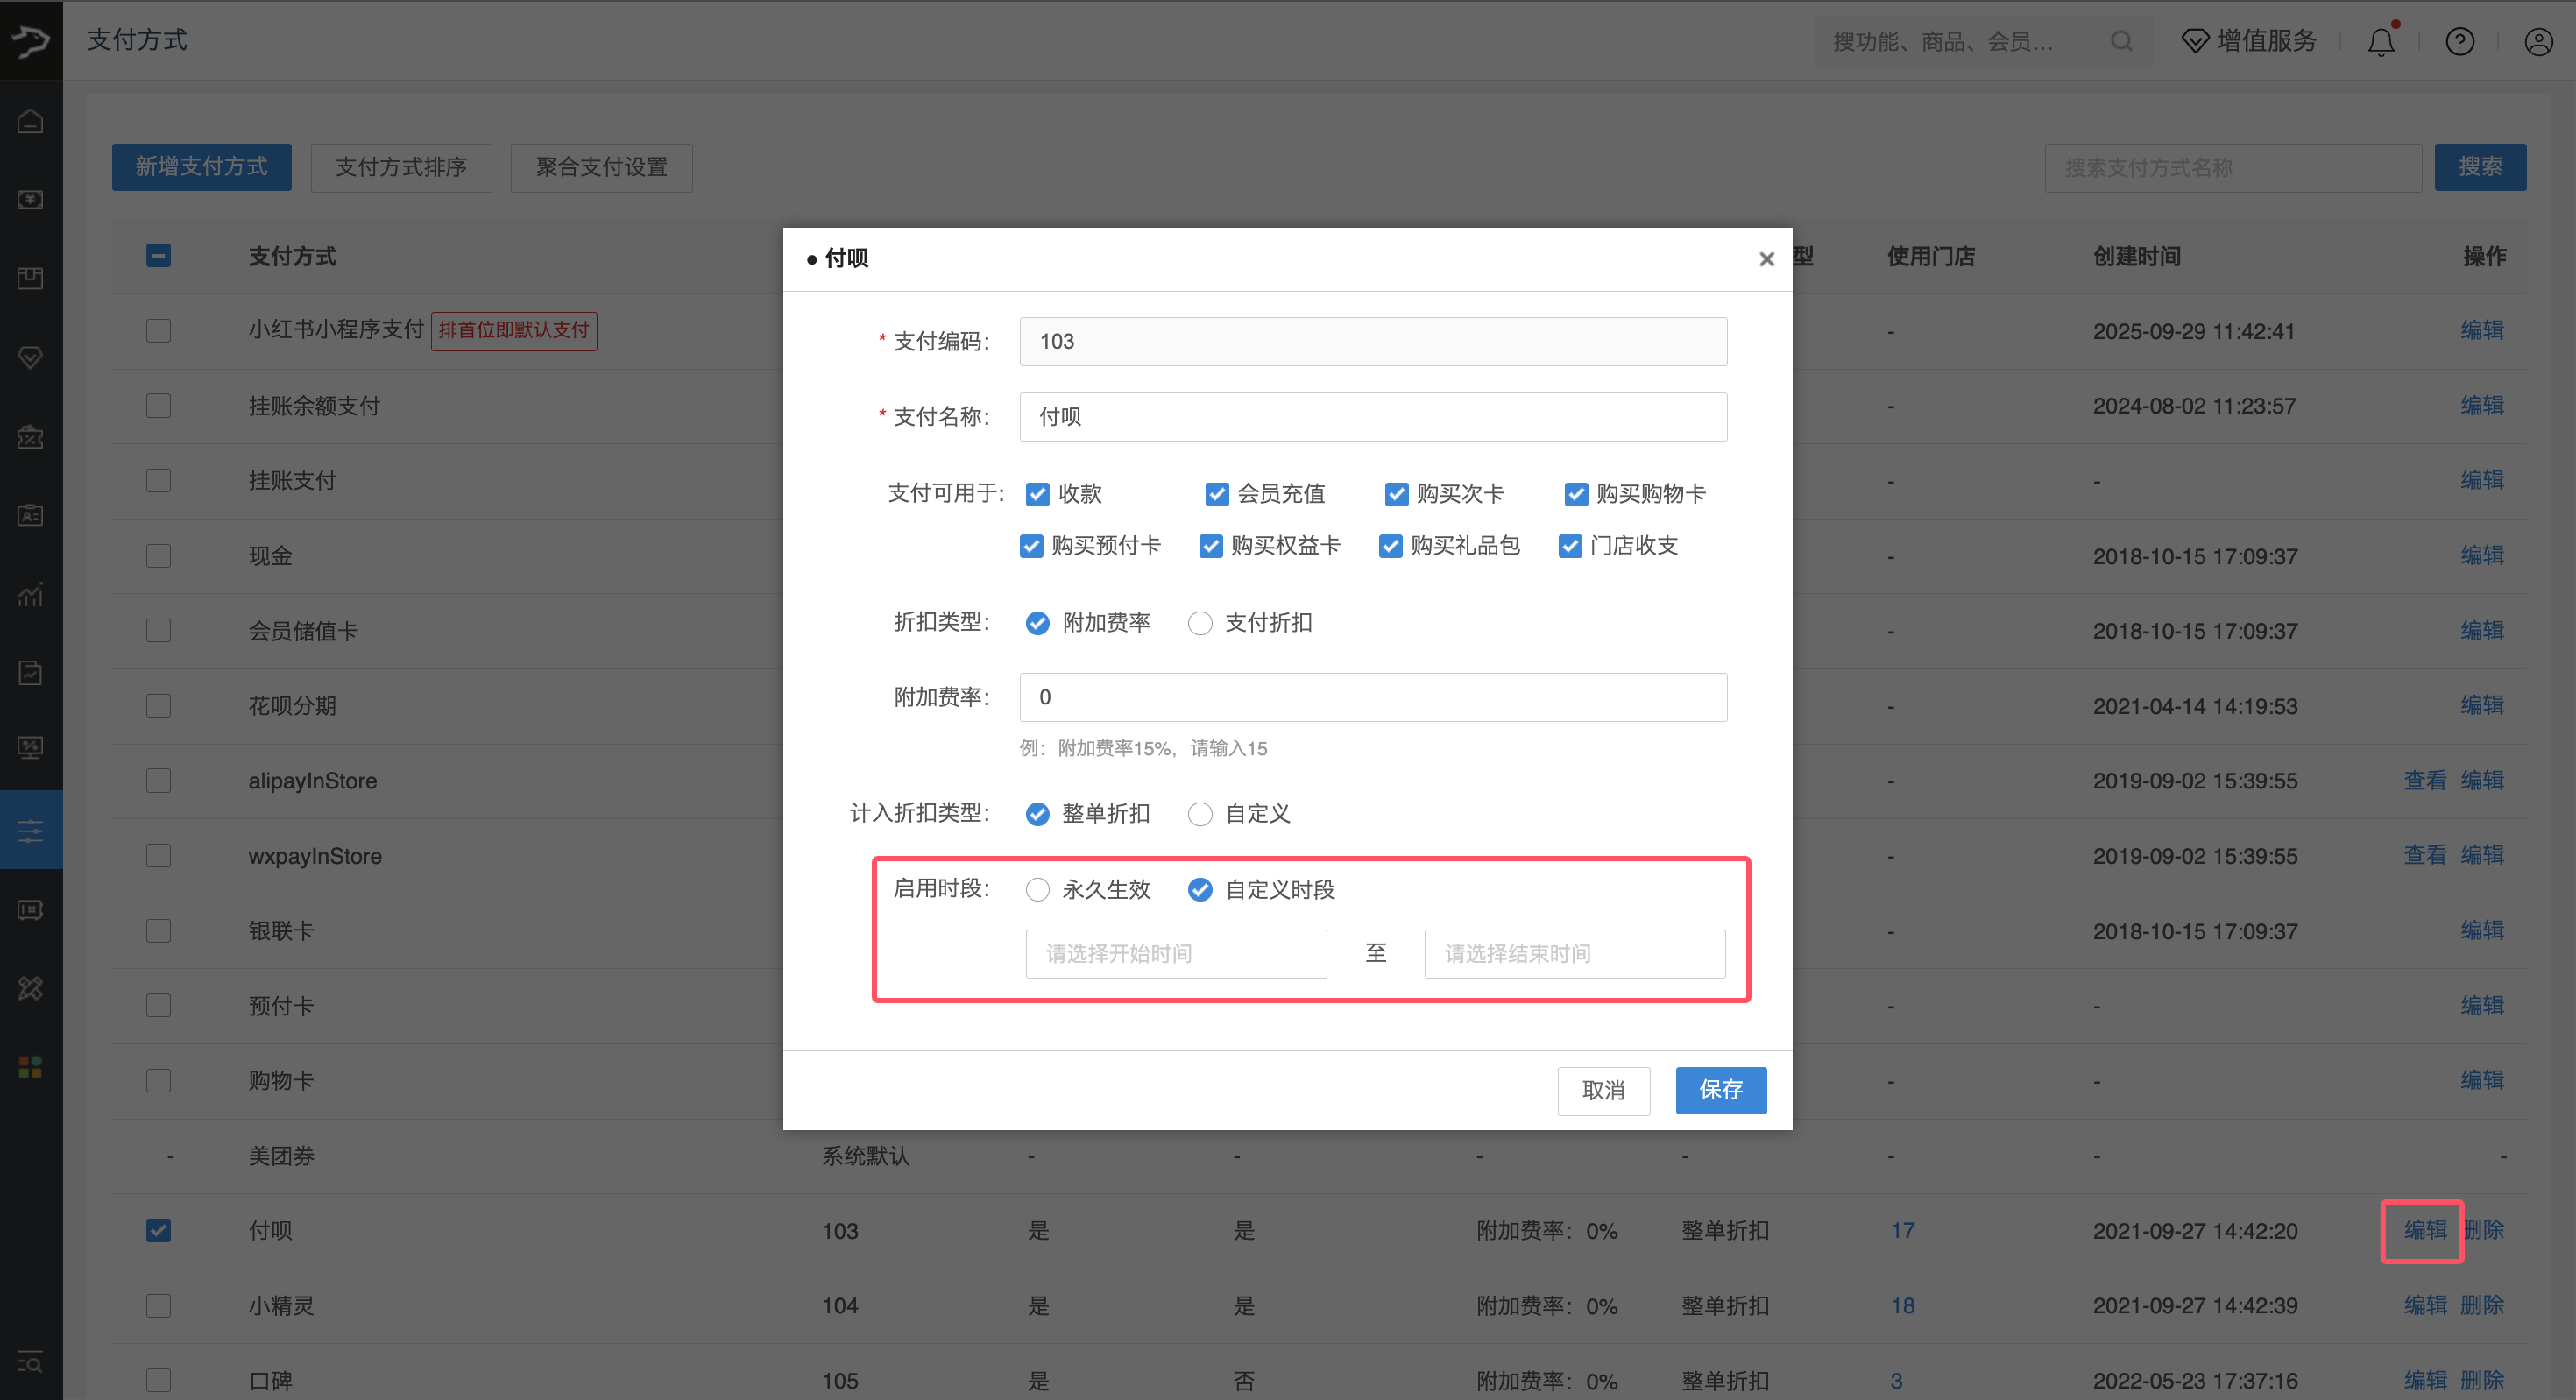Open the chart statistics icon in sidebar
The width and height of the screenshot is (2576, 1400).
(x=30, y=594)
